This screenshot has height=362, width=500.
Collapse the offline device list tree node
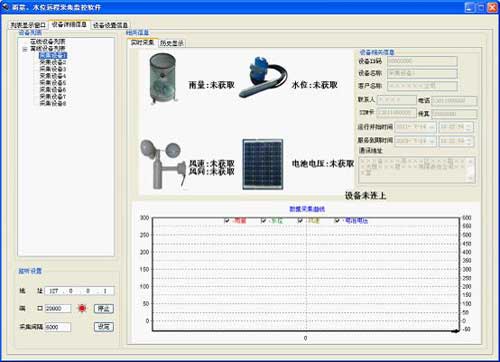pyautogui.click(x=25, y=49)
